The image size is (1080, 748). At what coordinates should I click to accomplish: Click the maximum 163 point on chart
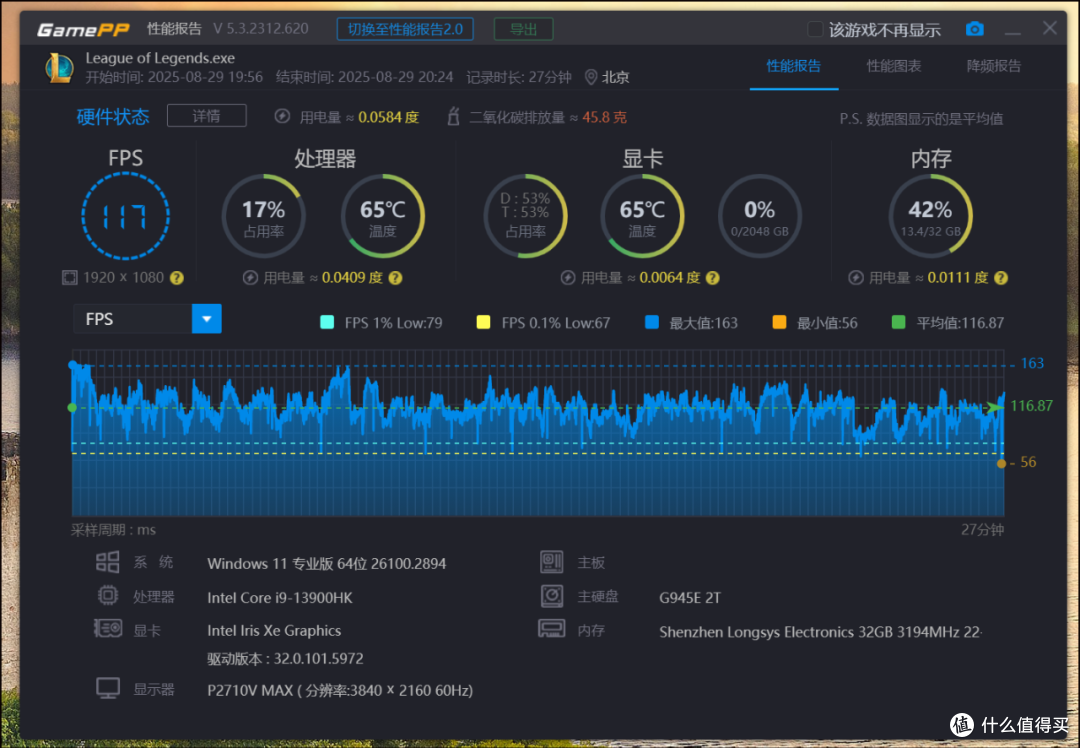coord(73,364)
